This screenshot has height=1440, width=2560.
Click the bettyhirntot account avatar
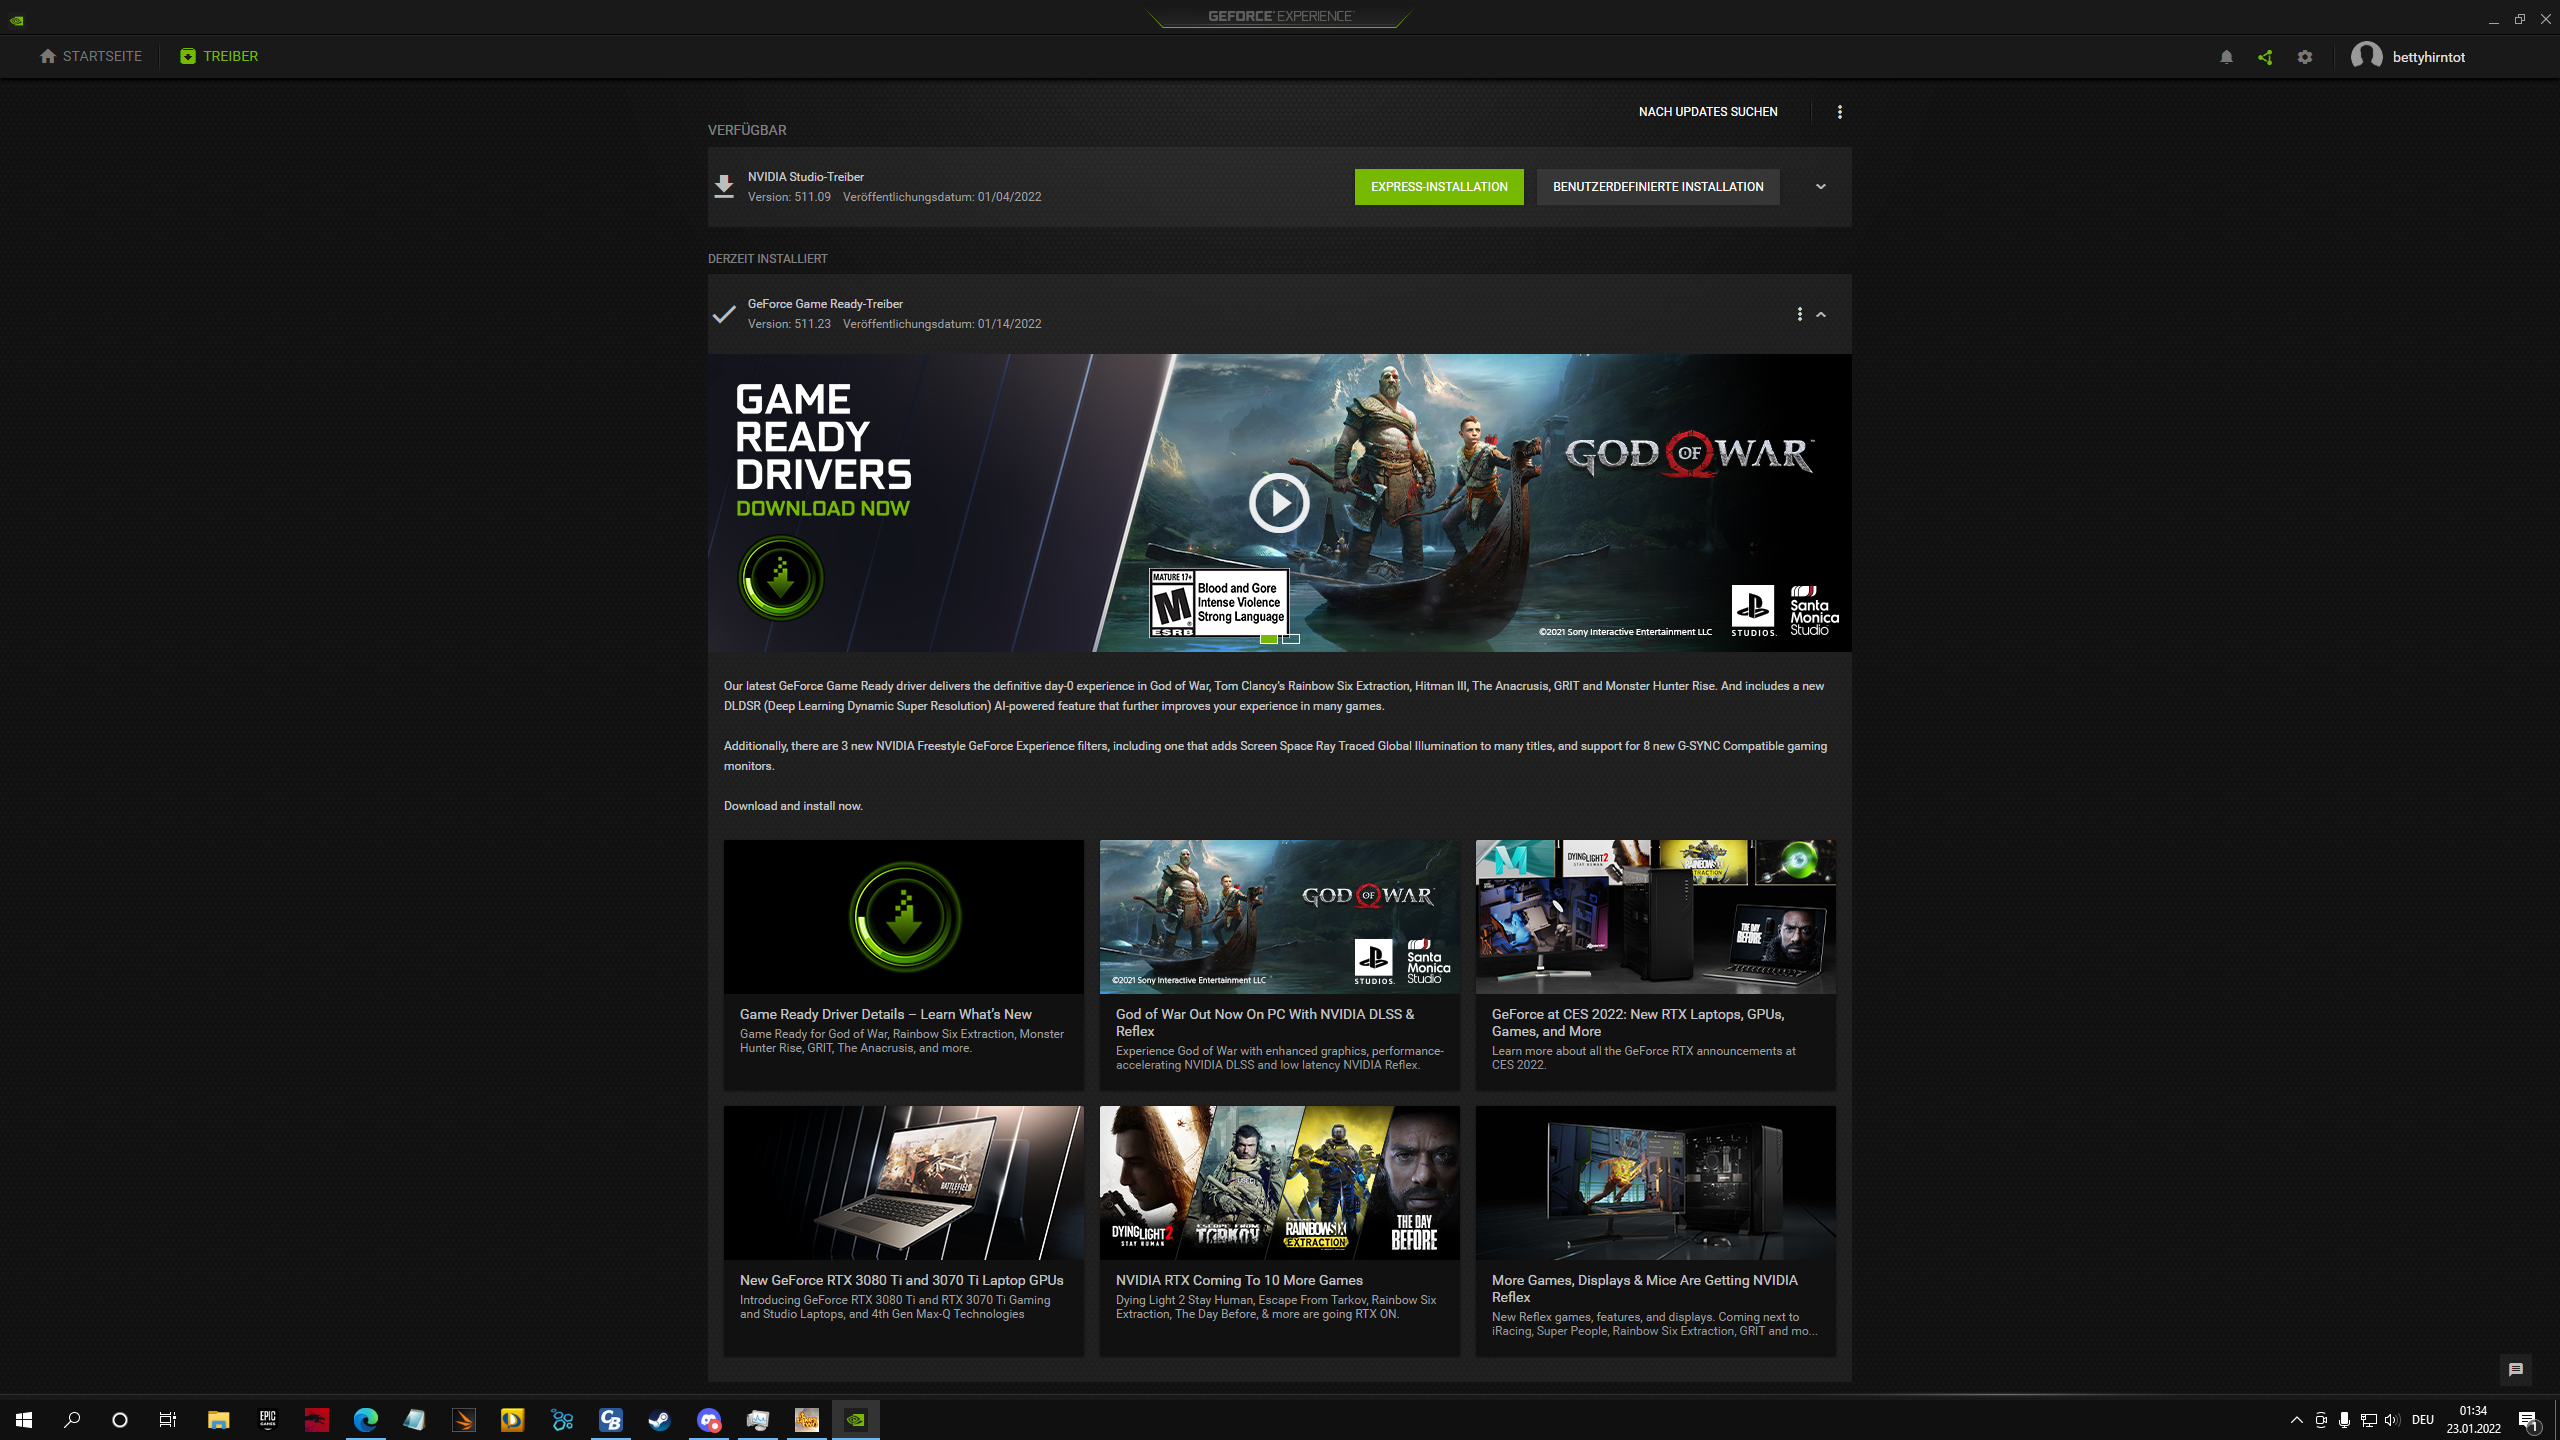coord(2366,56)
